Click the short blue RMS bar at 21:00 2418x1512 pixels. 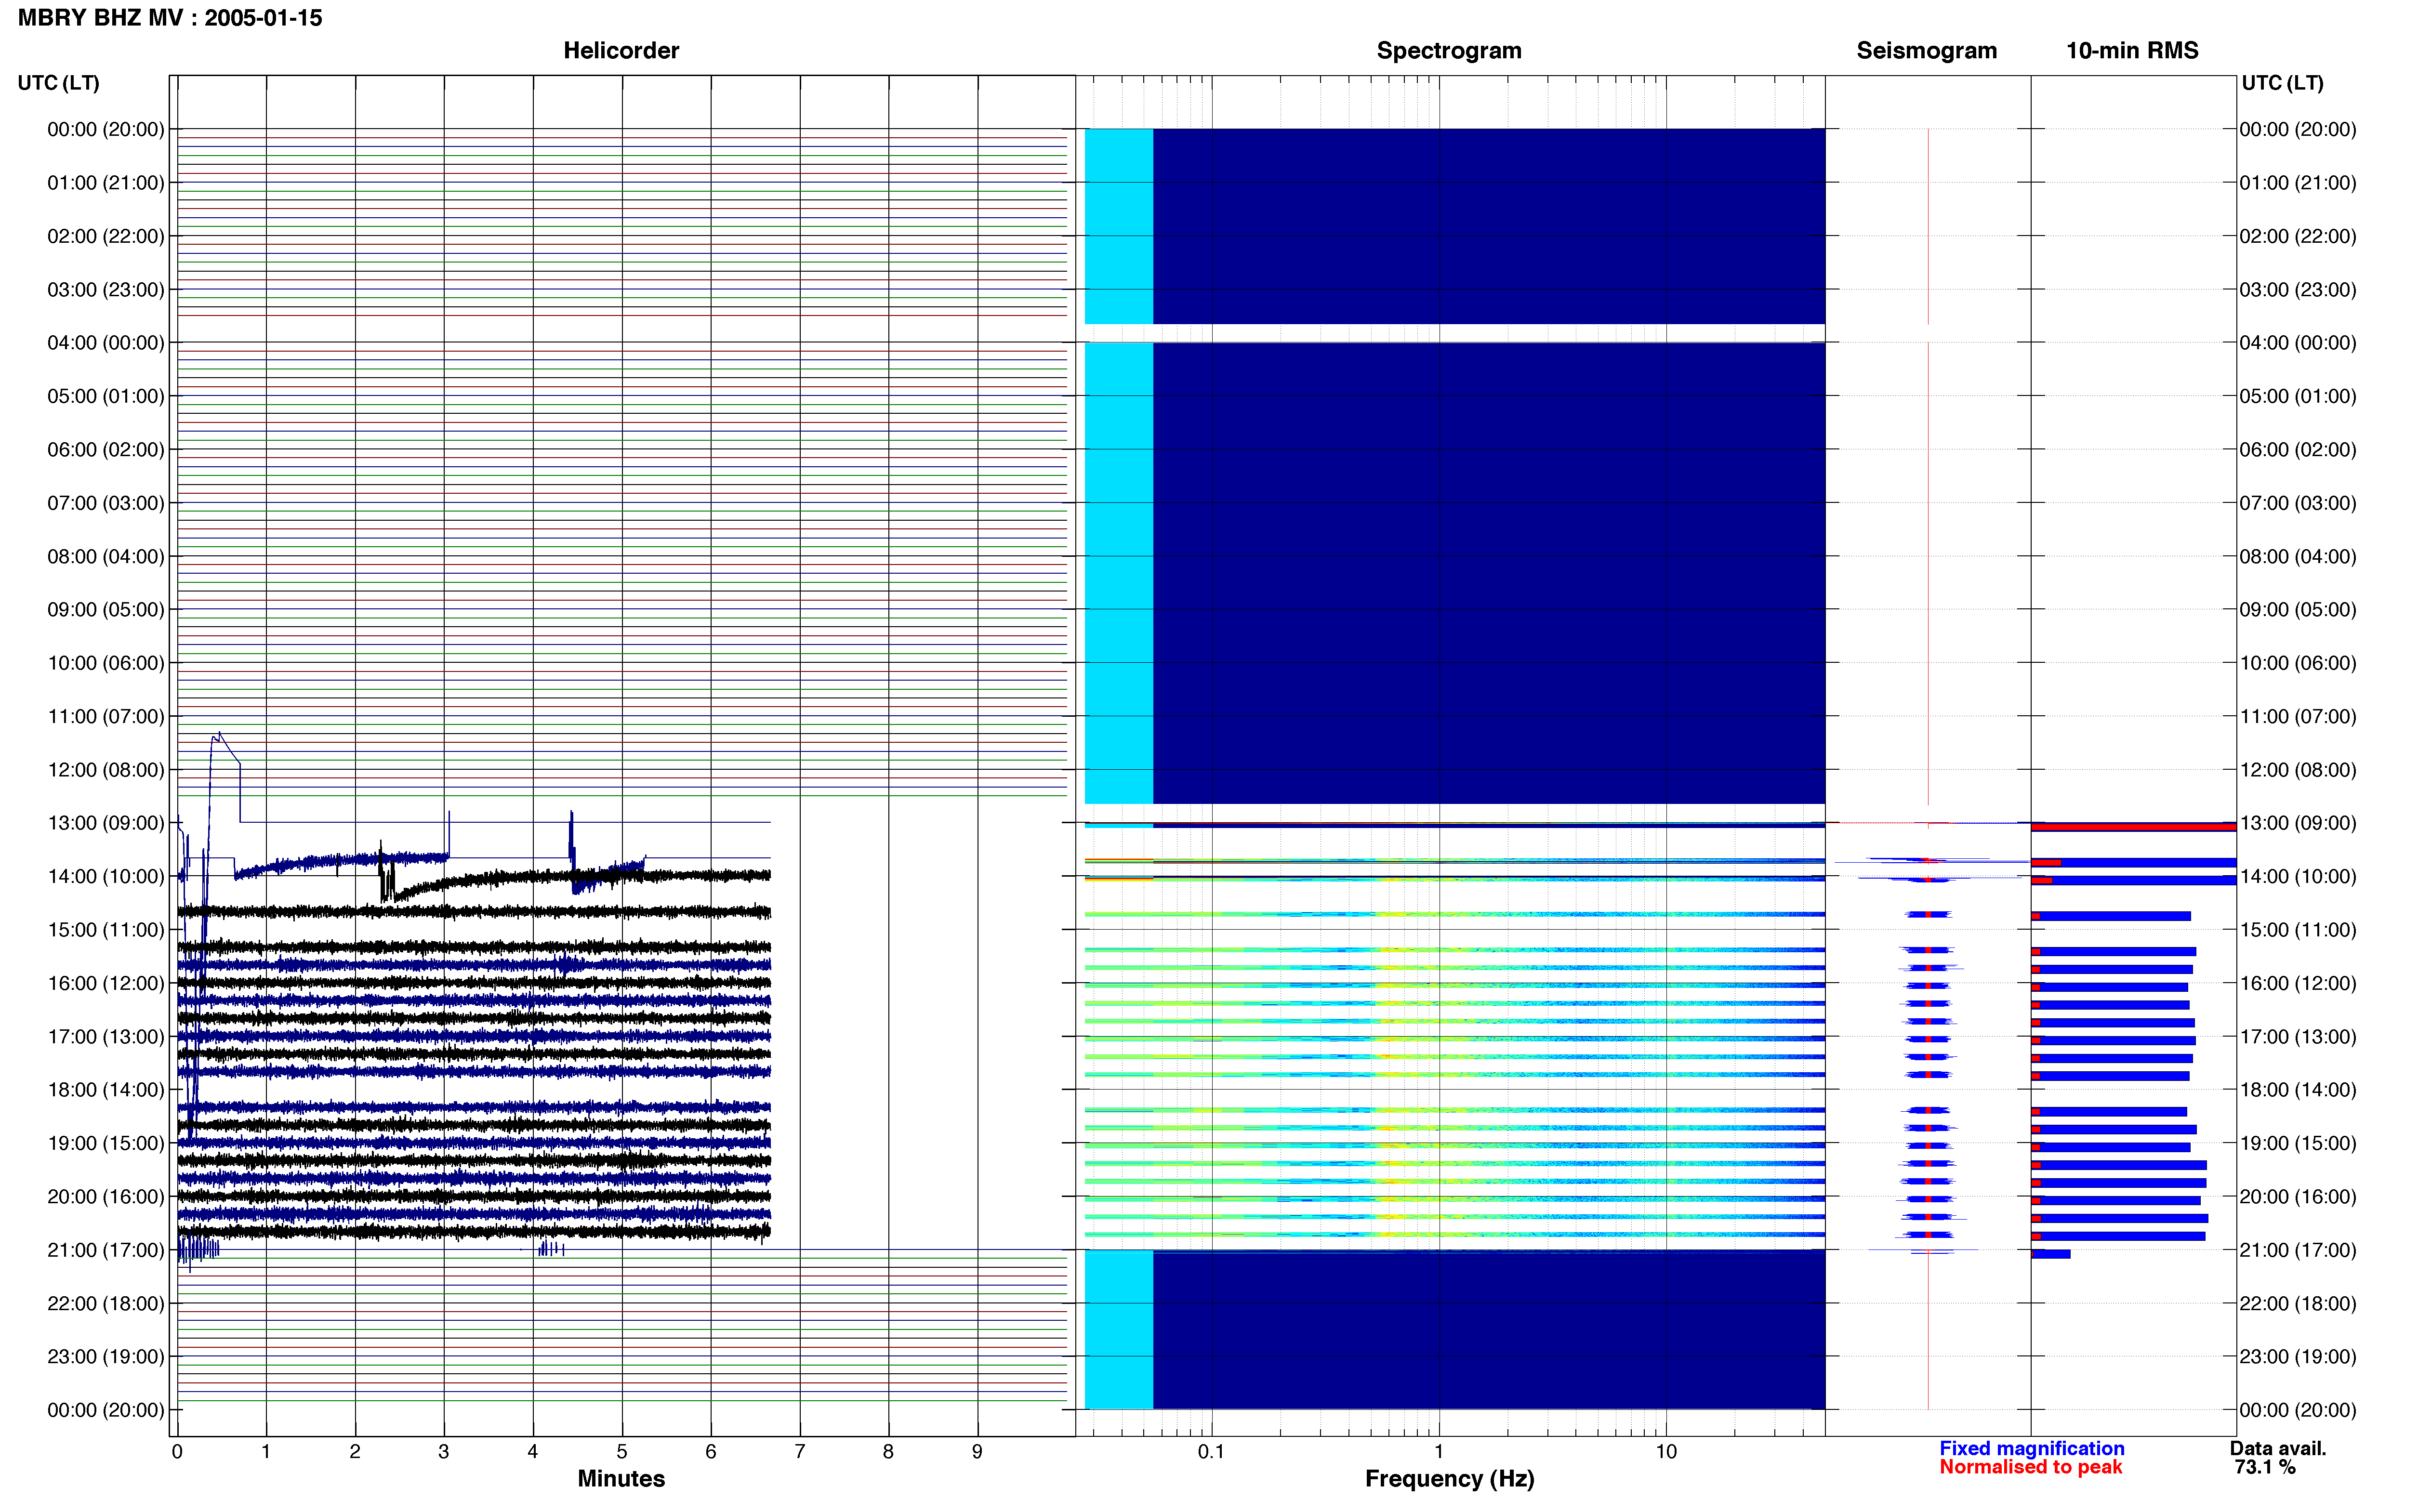(2051, 1254)
